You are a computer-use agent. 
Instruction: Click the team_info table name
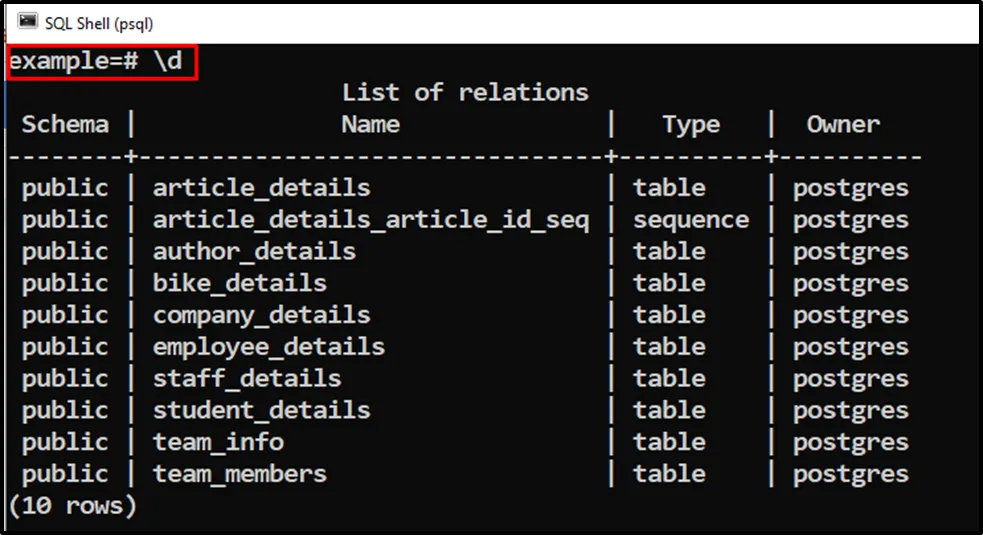tap(217, 442)
